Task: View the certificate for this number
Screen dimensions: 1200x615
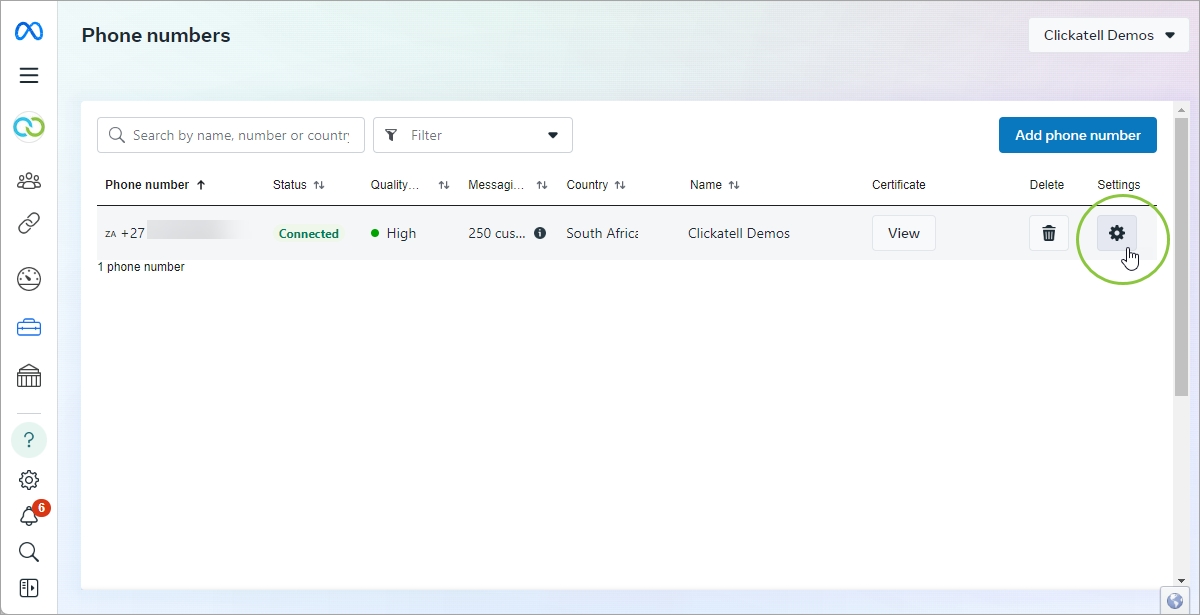Action: pyautogui.click(x=903, y=233)
